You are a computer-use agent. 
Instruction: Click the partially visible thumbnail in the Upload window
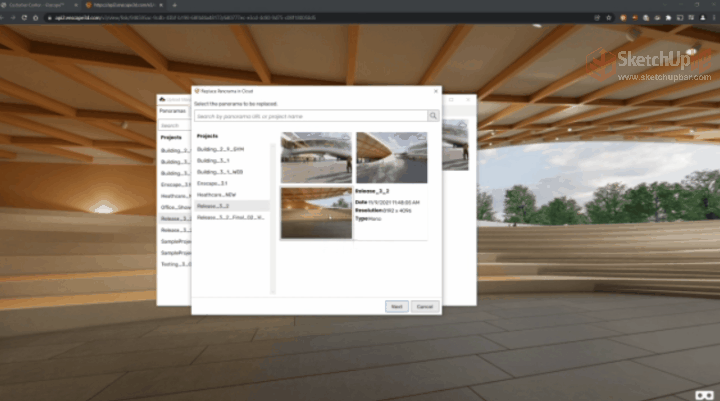(x=456, y=145)
